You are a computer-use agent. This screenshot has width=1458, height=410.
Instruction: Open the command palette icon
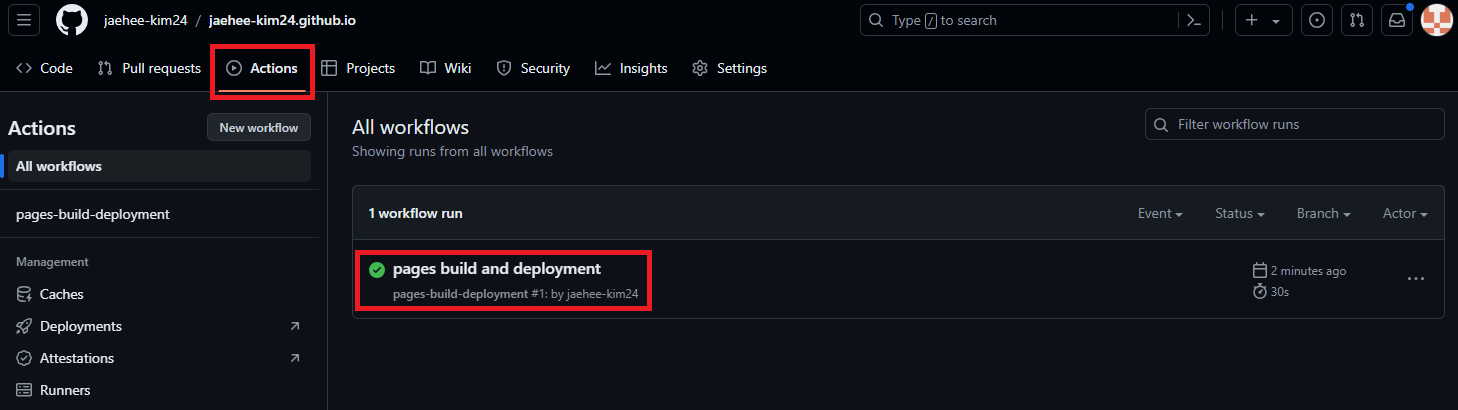coord(1193,20)
